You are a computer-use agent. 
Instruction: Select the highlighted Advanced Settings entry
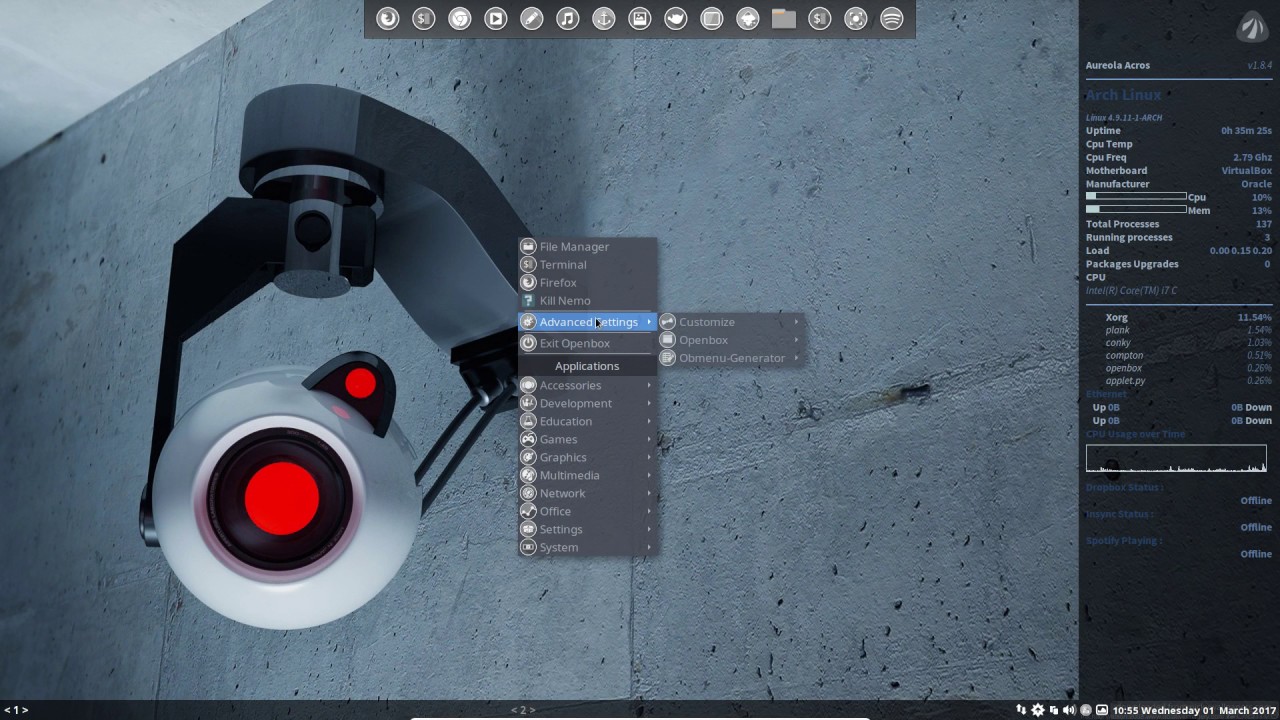(587, 322)
